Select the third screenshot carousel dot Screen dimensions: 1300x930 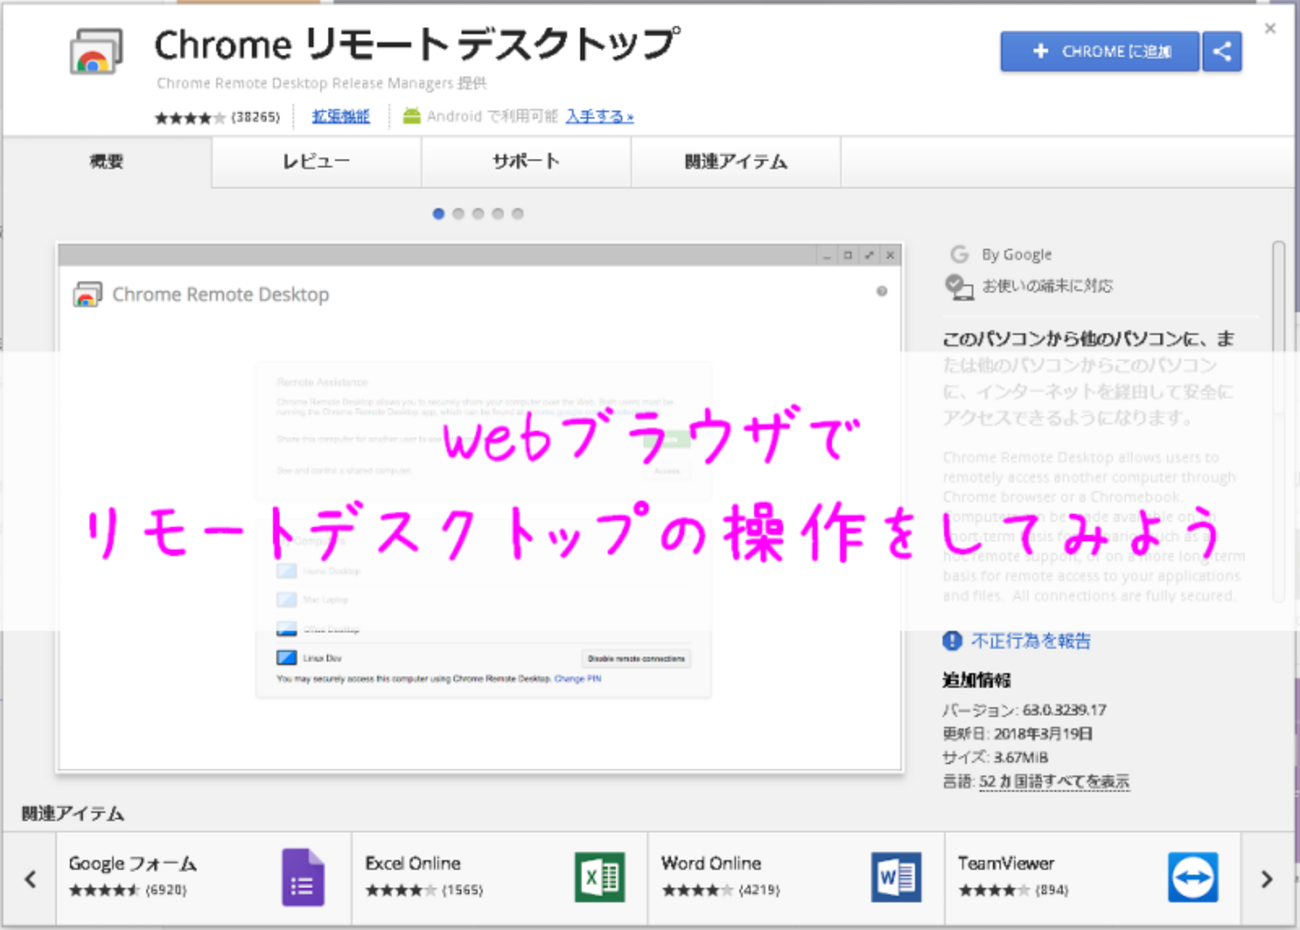click(x=478, y=214)
